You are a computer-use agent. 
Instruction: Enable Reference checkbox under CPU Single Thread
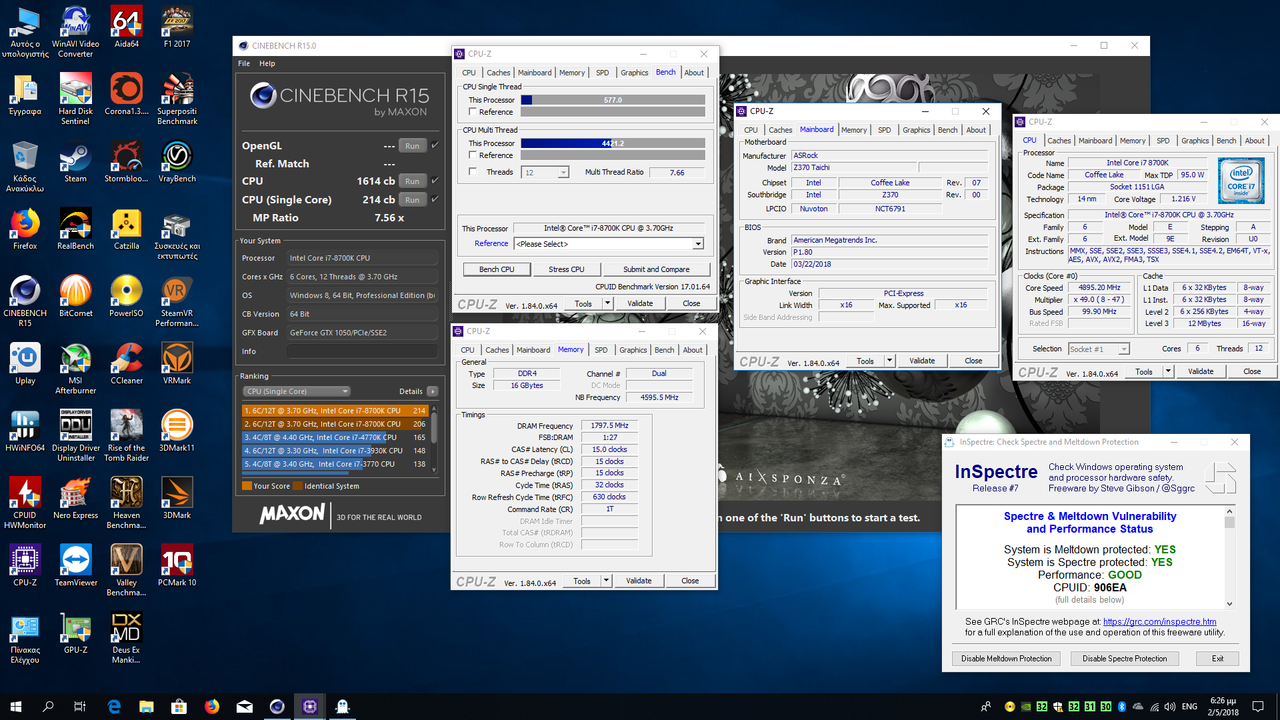(472, 112)
